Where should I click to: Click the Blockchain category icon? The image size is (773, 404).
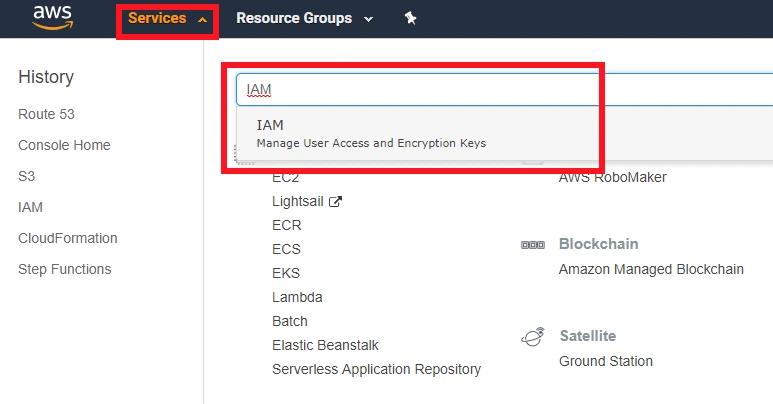click(532, 245)
